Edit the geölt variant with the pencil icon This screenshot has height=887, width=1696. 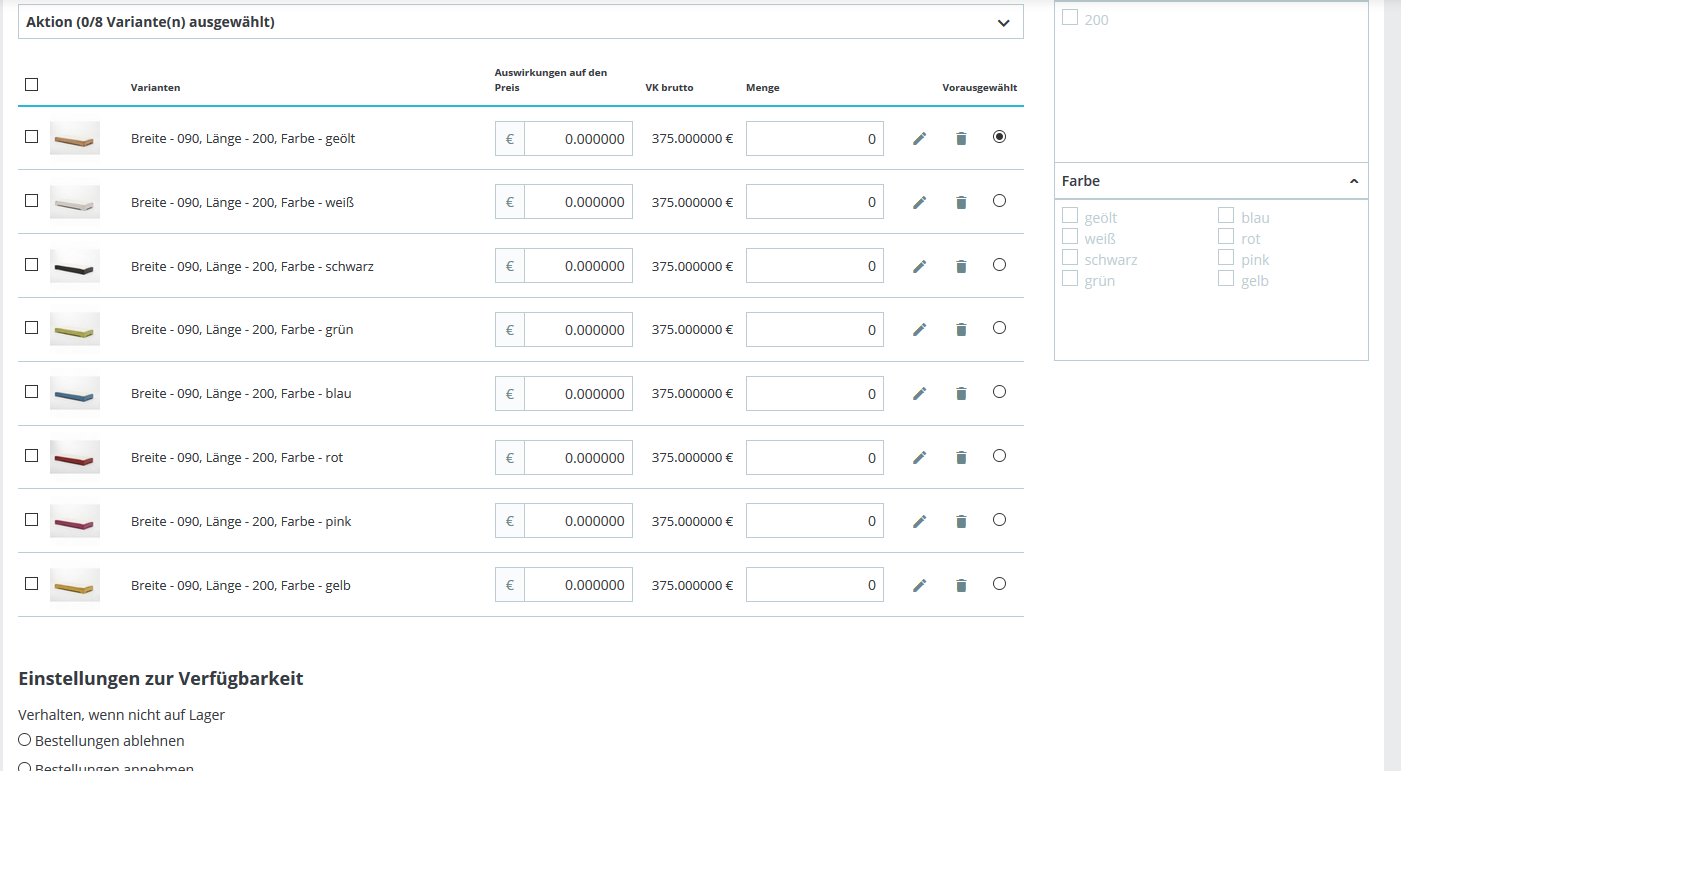point(919,139)
